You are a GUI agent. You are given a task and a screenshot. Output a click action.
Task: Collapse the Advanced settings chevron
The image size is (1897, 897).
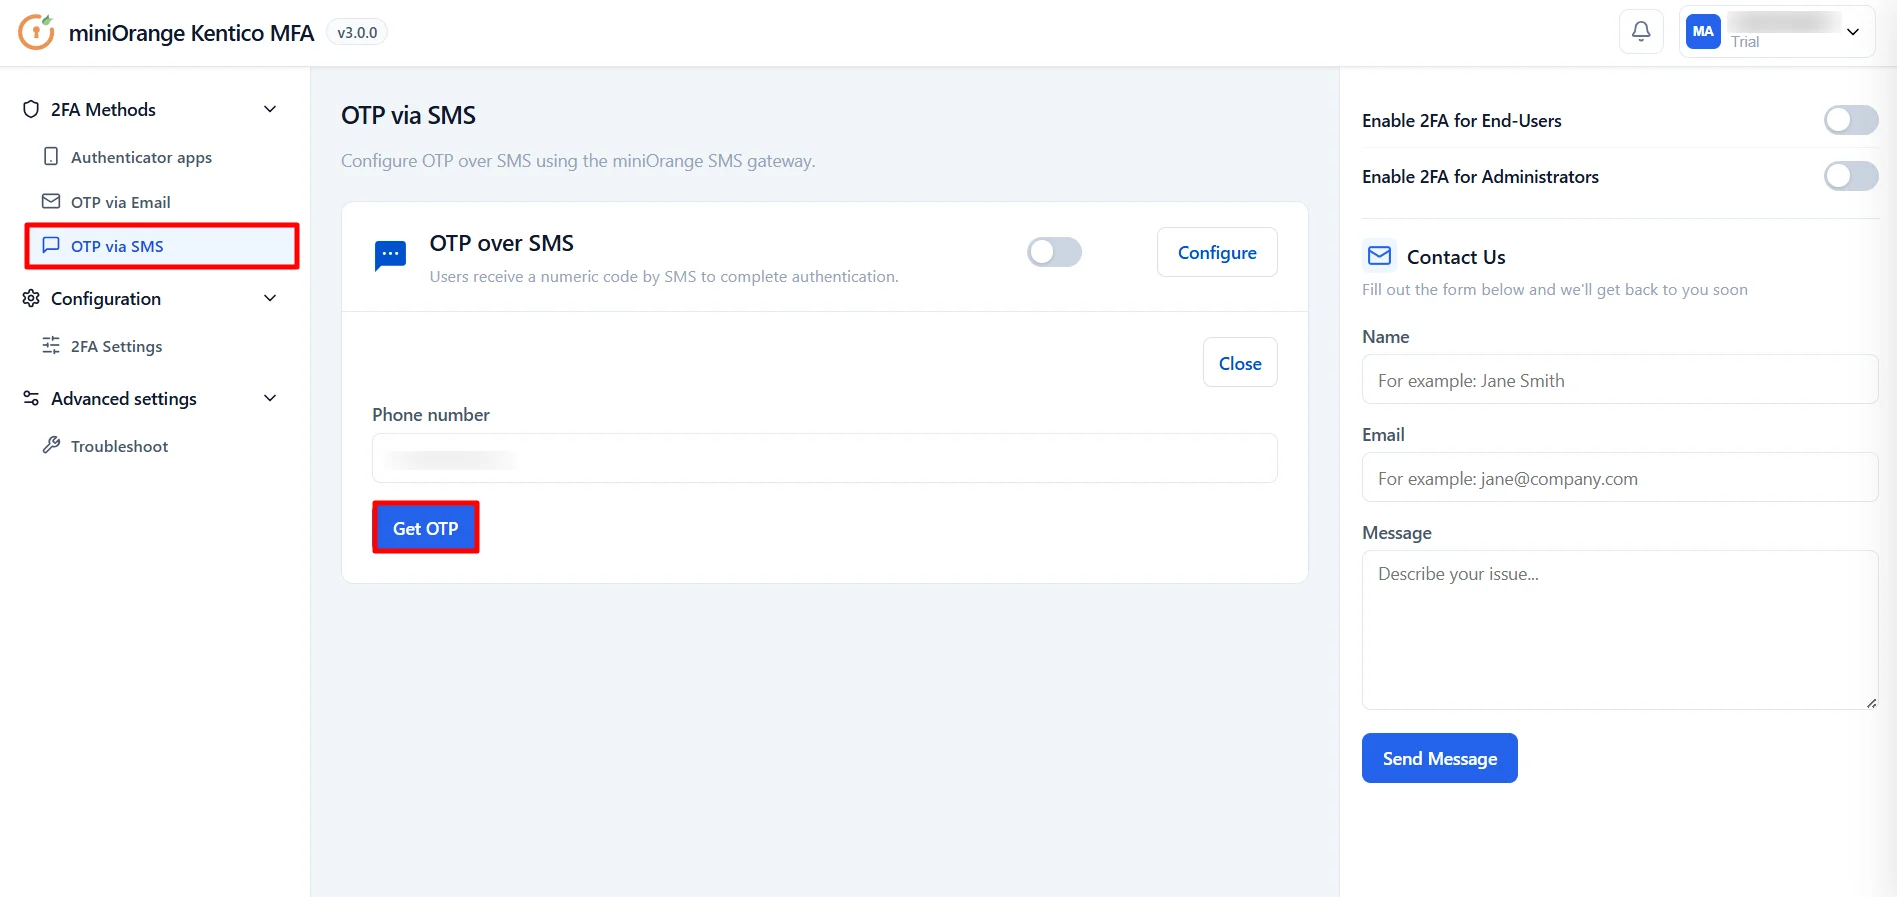(x=270, y=398)
